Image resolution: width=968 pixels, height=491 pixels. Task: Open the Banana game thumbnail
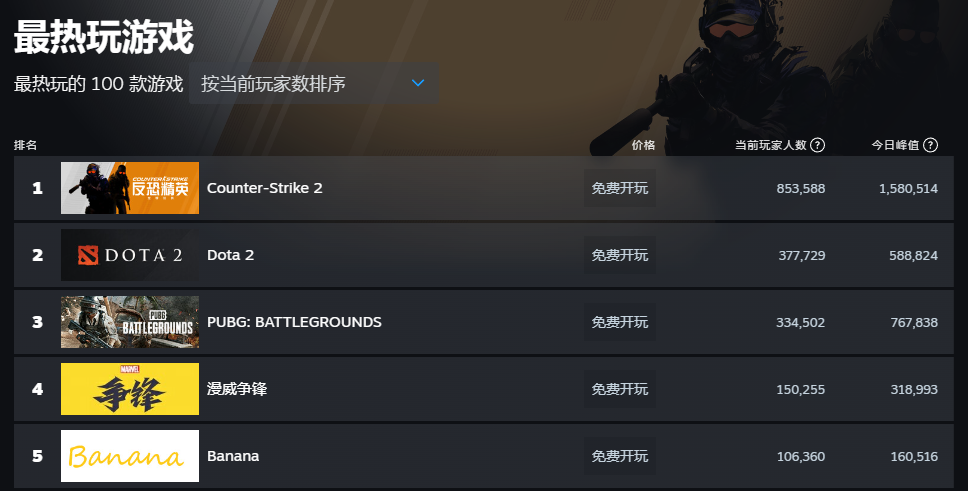[130, 456]
